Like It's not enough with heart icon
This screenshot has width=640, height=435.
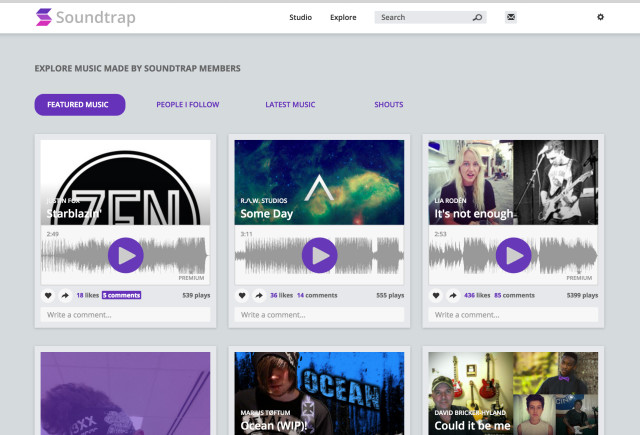(x=436, y=296)
